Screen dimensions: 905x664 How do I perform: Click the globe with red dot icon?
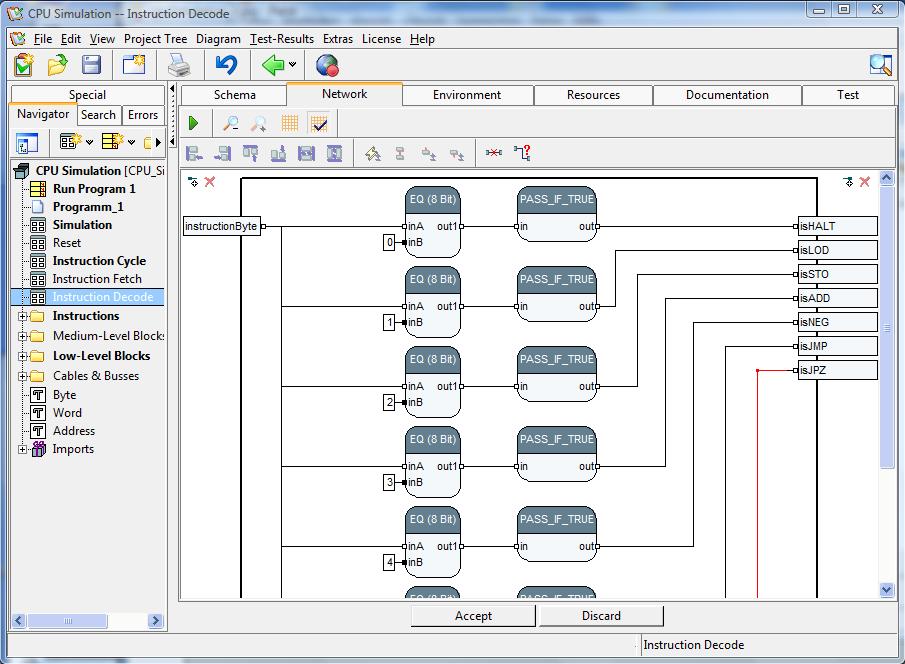coord(327,66)
